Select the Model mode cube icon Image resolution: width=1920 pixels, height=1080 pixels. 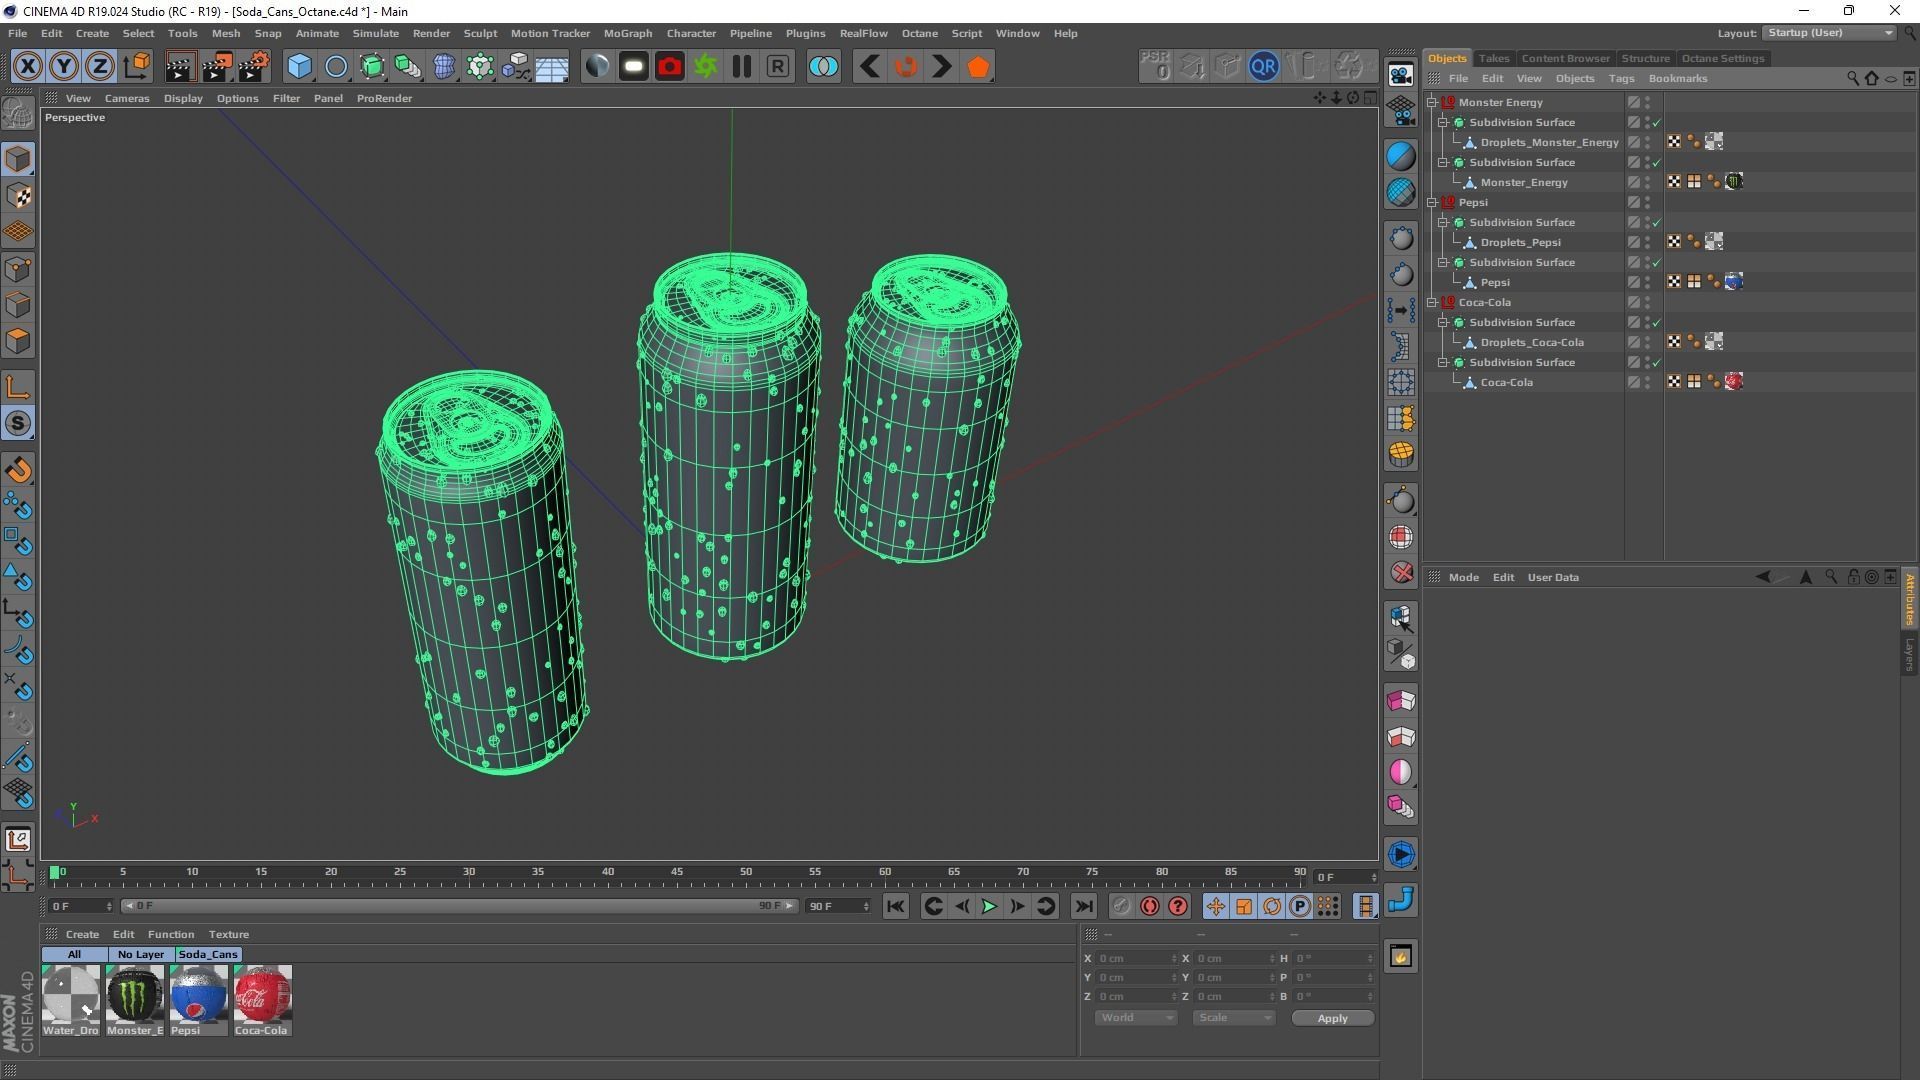(x=18, y=159)
